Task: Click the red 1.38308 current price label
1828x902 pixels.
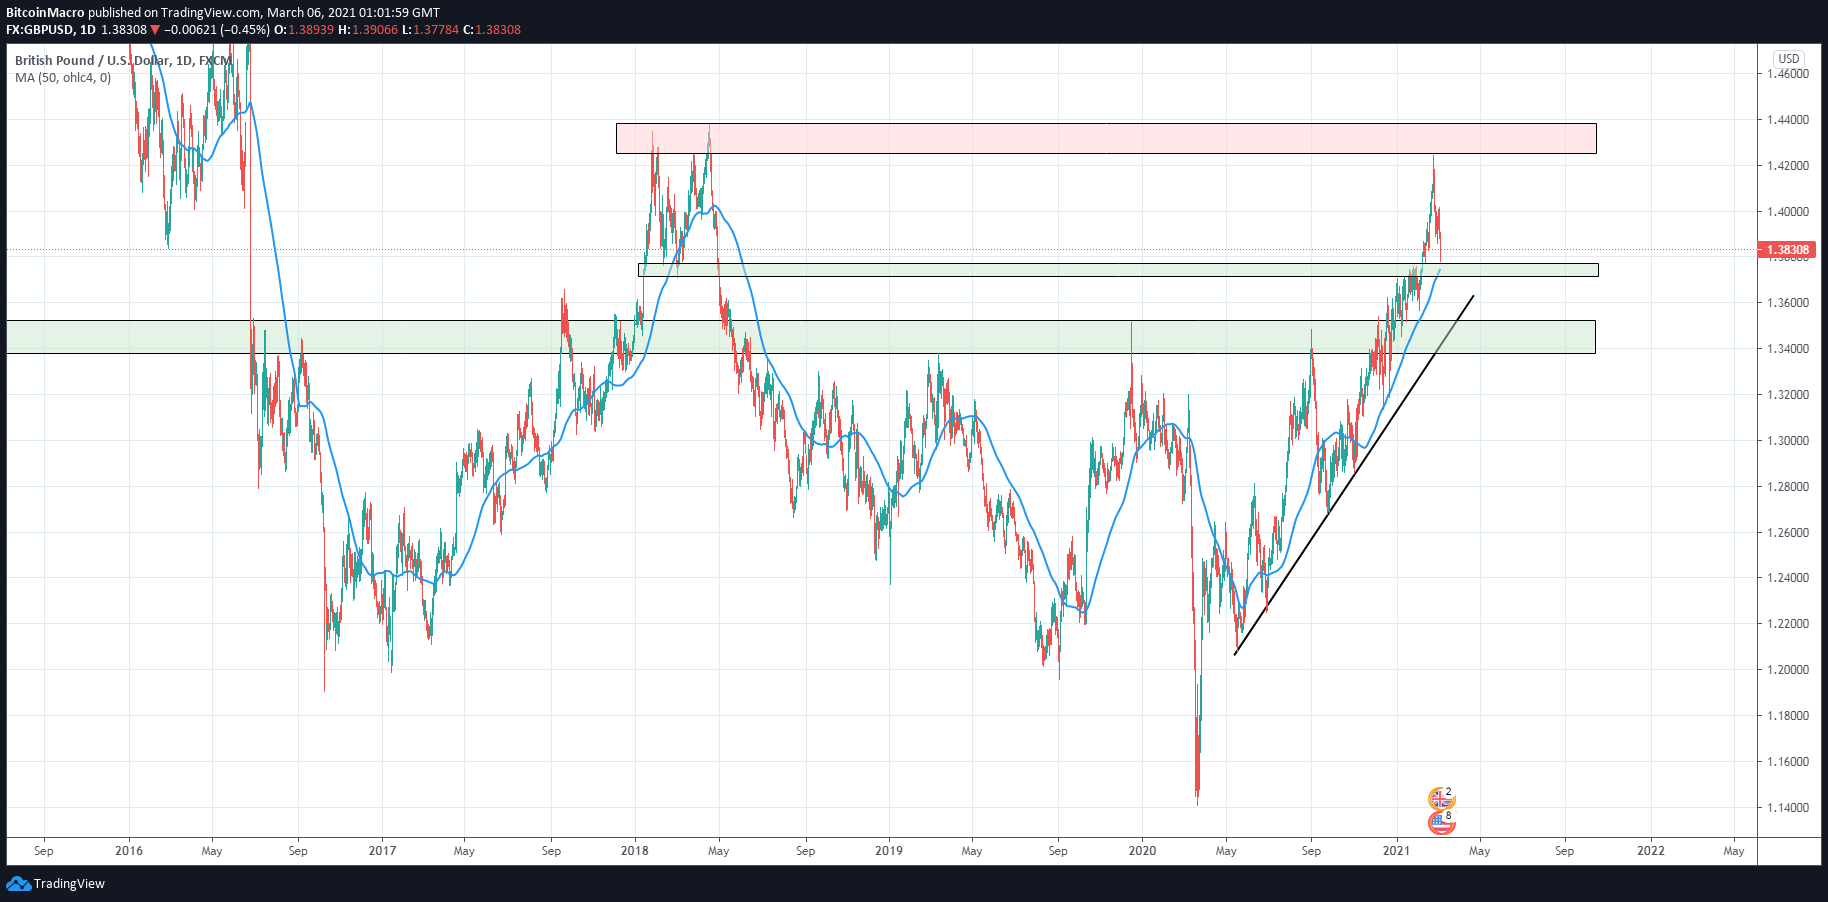Action: tap(1786, 250)
